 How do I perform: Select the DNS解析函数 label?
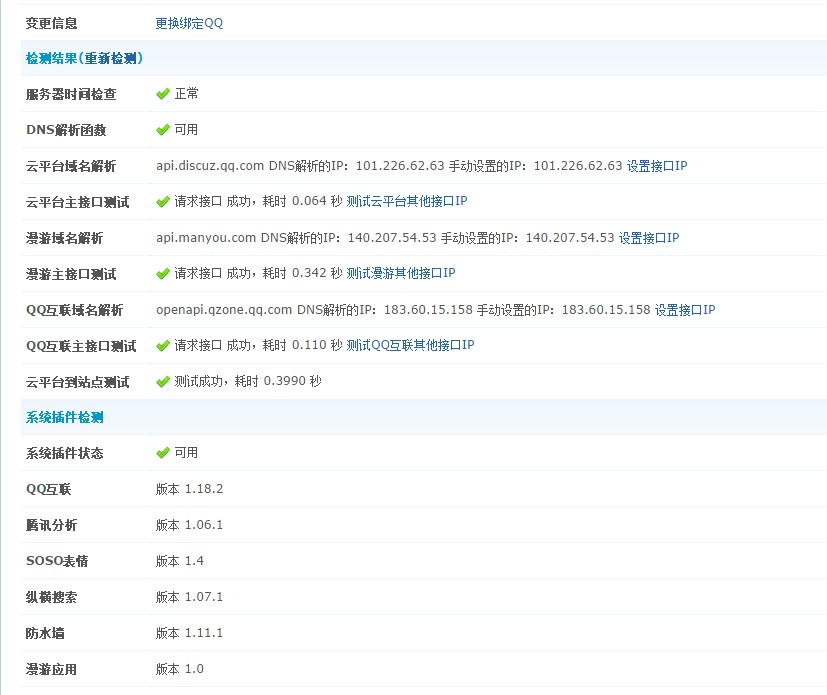(x=66, y=130)
